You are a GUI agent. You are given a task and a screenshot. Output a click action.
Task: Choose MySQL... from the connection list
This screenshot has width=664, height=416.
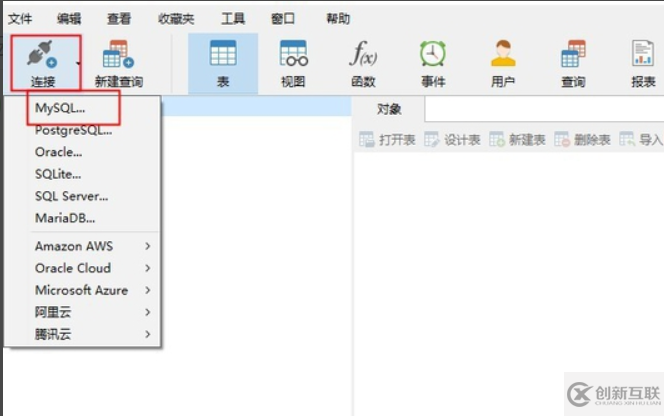[x=60, y=108]
